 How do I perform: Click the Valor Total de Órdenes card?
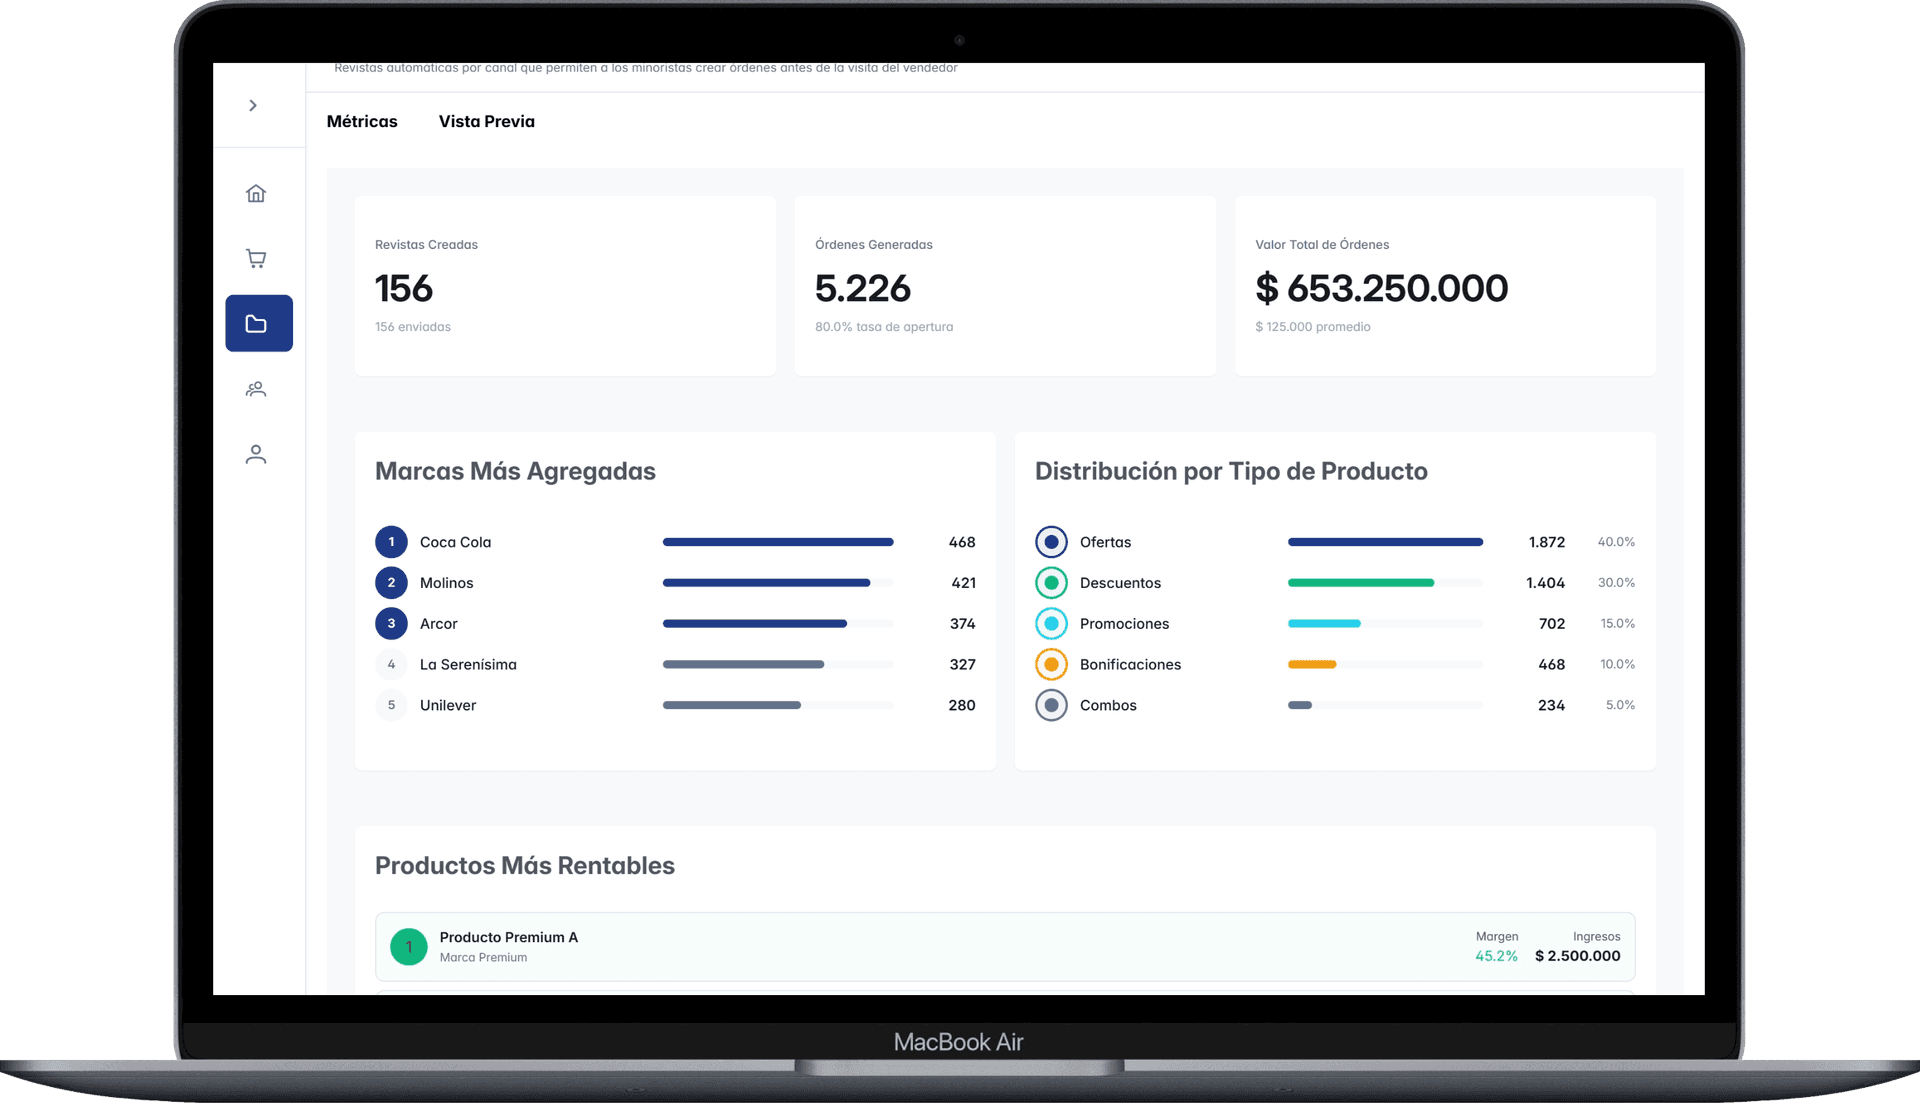coord(1444,286)
